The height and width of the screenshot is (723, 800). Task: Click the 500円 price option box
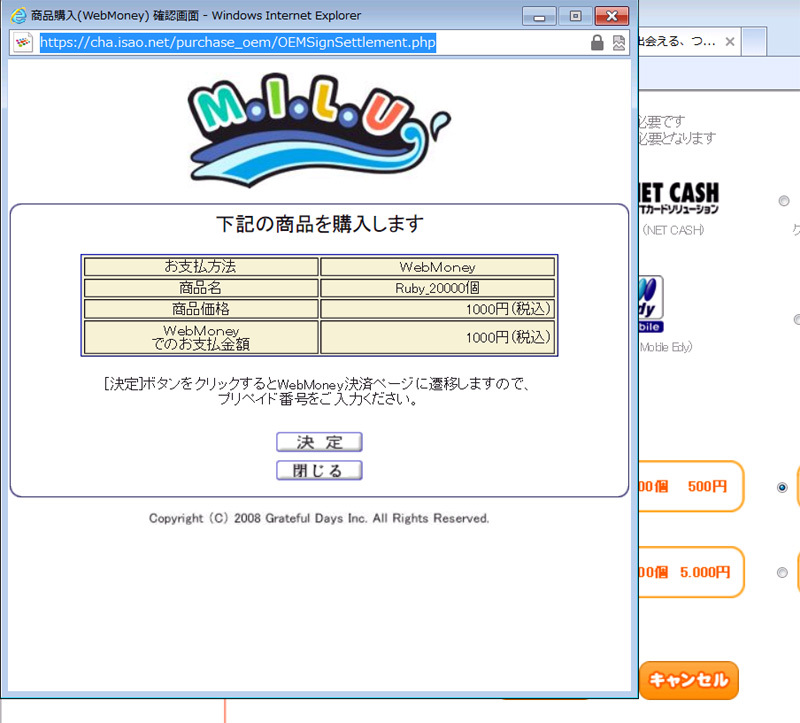click(690, 487)
